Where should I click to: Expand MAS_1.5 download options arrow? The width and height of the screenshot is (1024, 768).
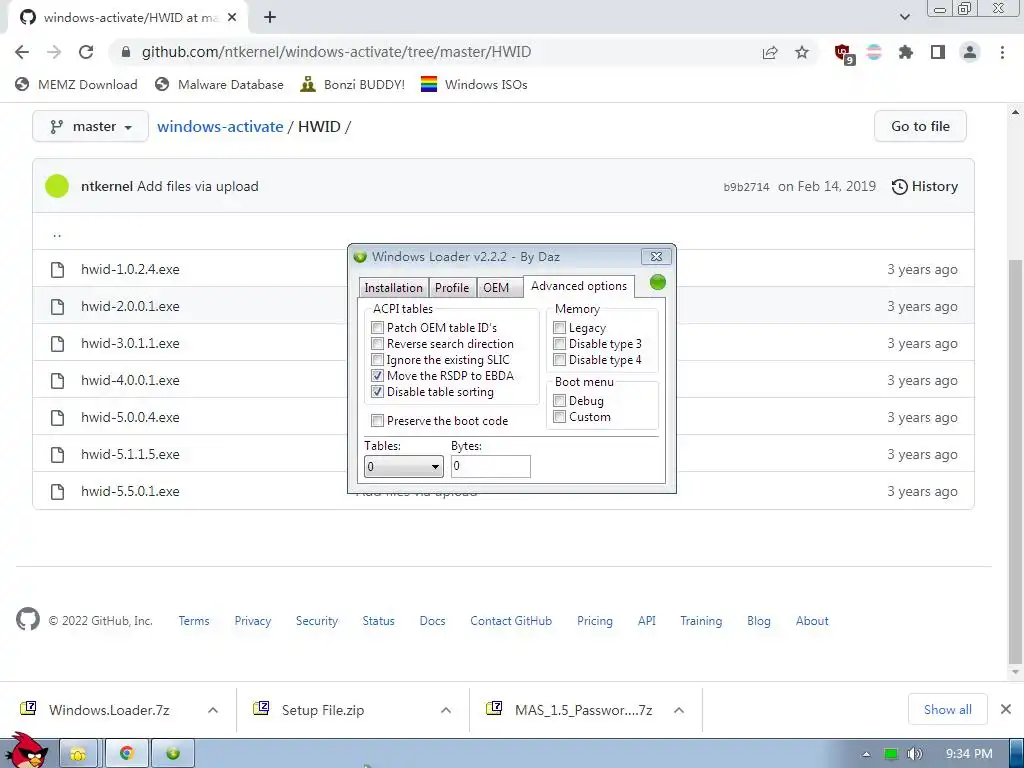[x=679, y=710]
